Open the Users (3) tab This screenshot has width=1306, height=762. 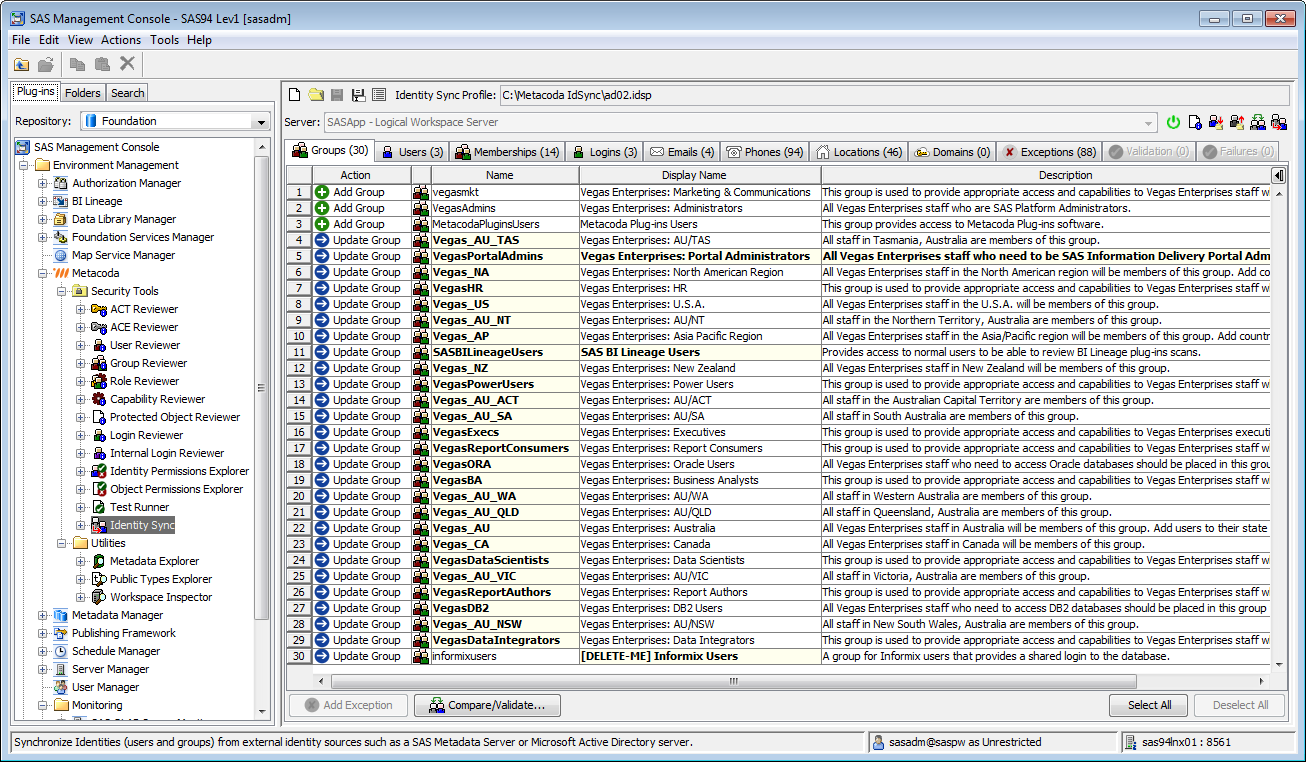tap(412, 152)
